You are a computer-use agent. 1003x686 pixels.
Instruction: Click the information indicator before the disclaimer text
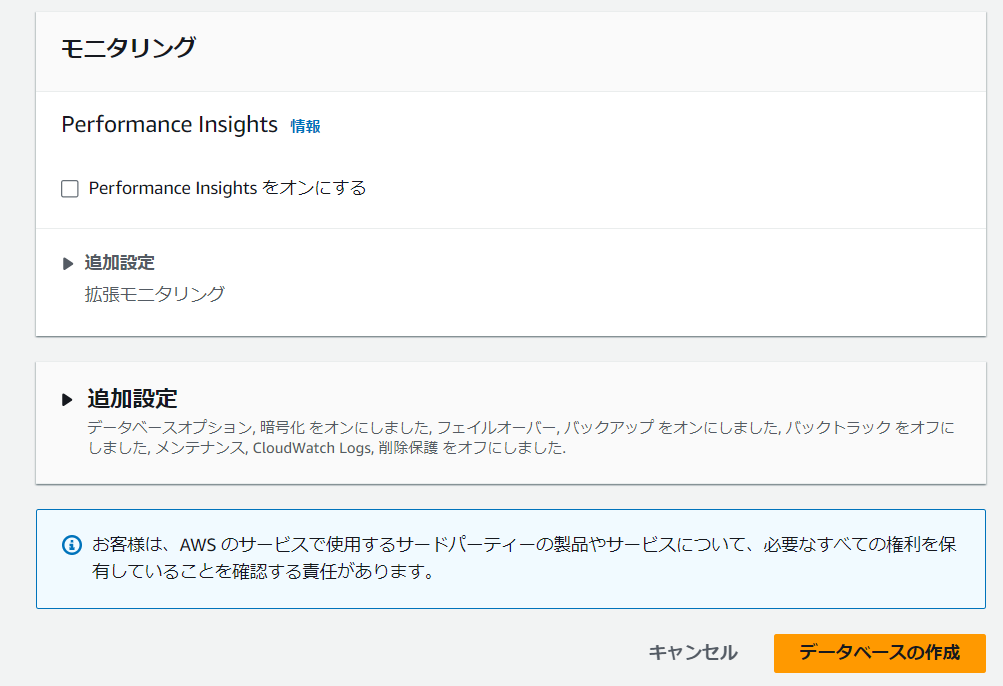70,545
